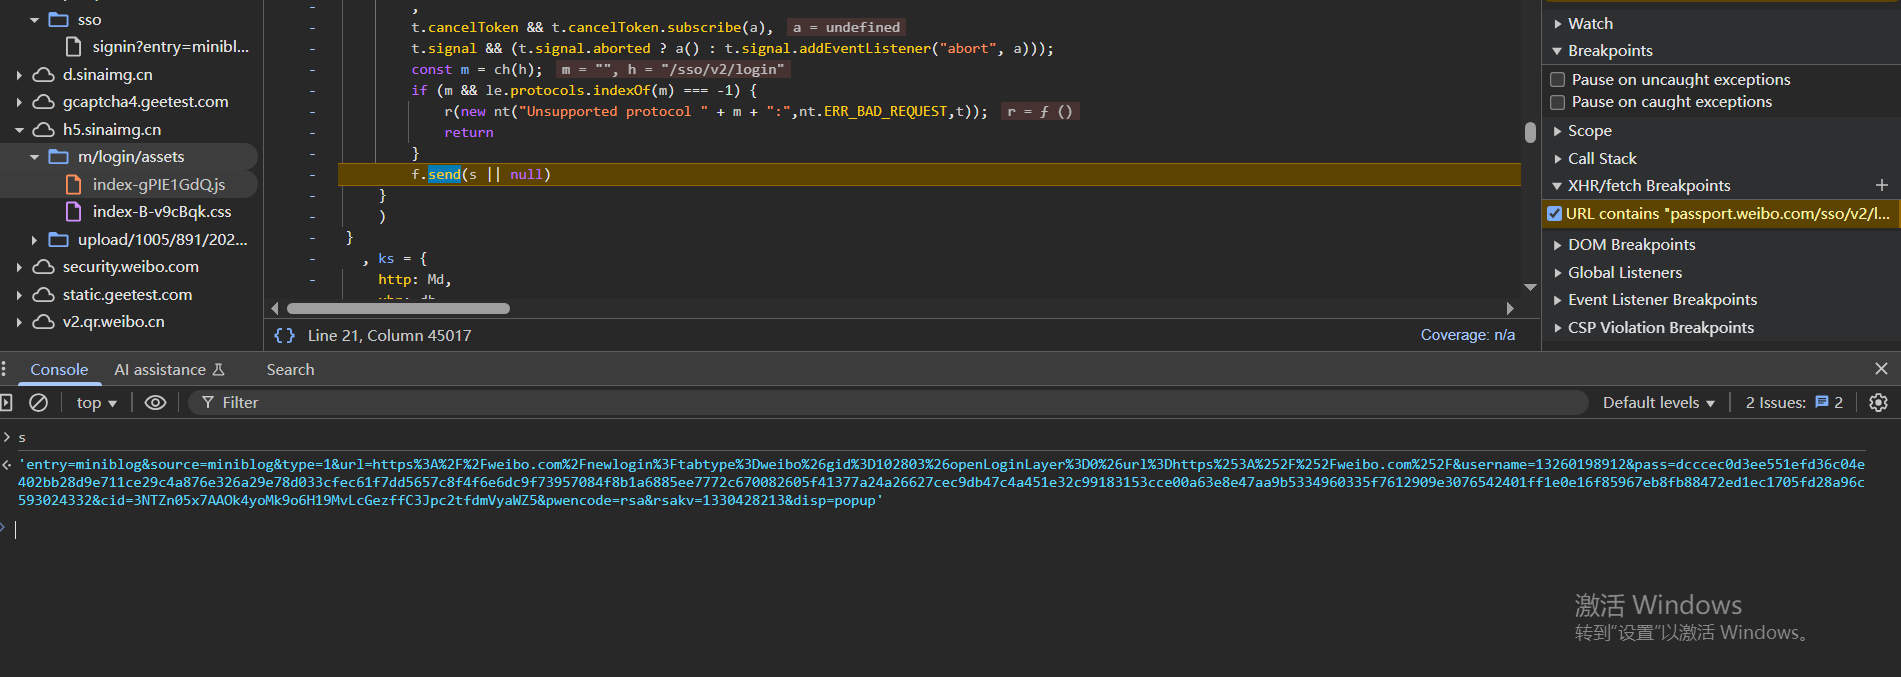Open the top context selector dropdown
1901x677 pixels.
96,403
